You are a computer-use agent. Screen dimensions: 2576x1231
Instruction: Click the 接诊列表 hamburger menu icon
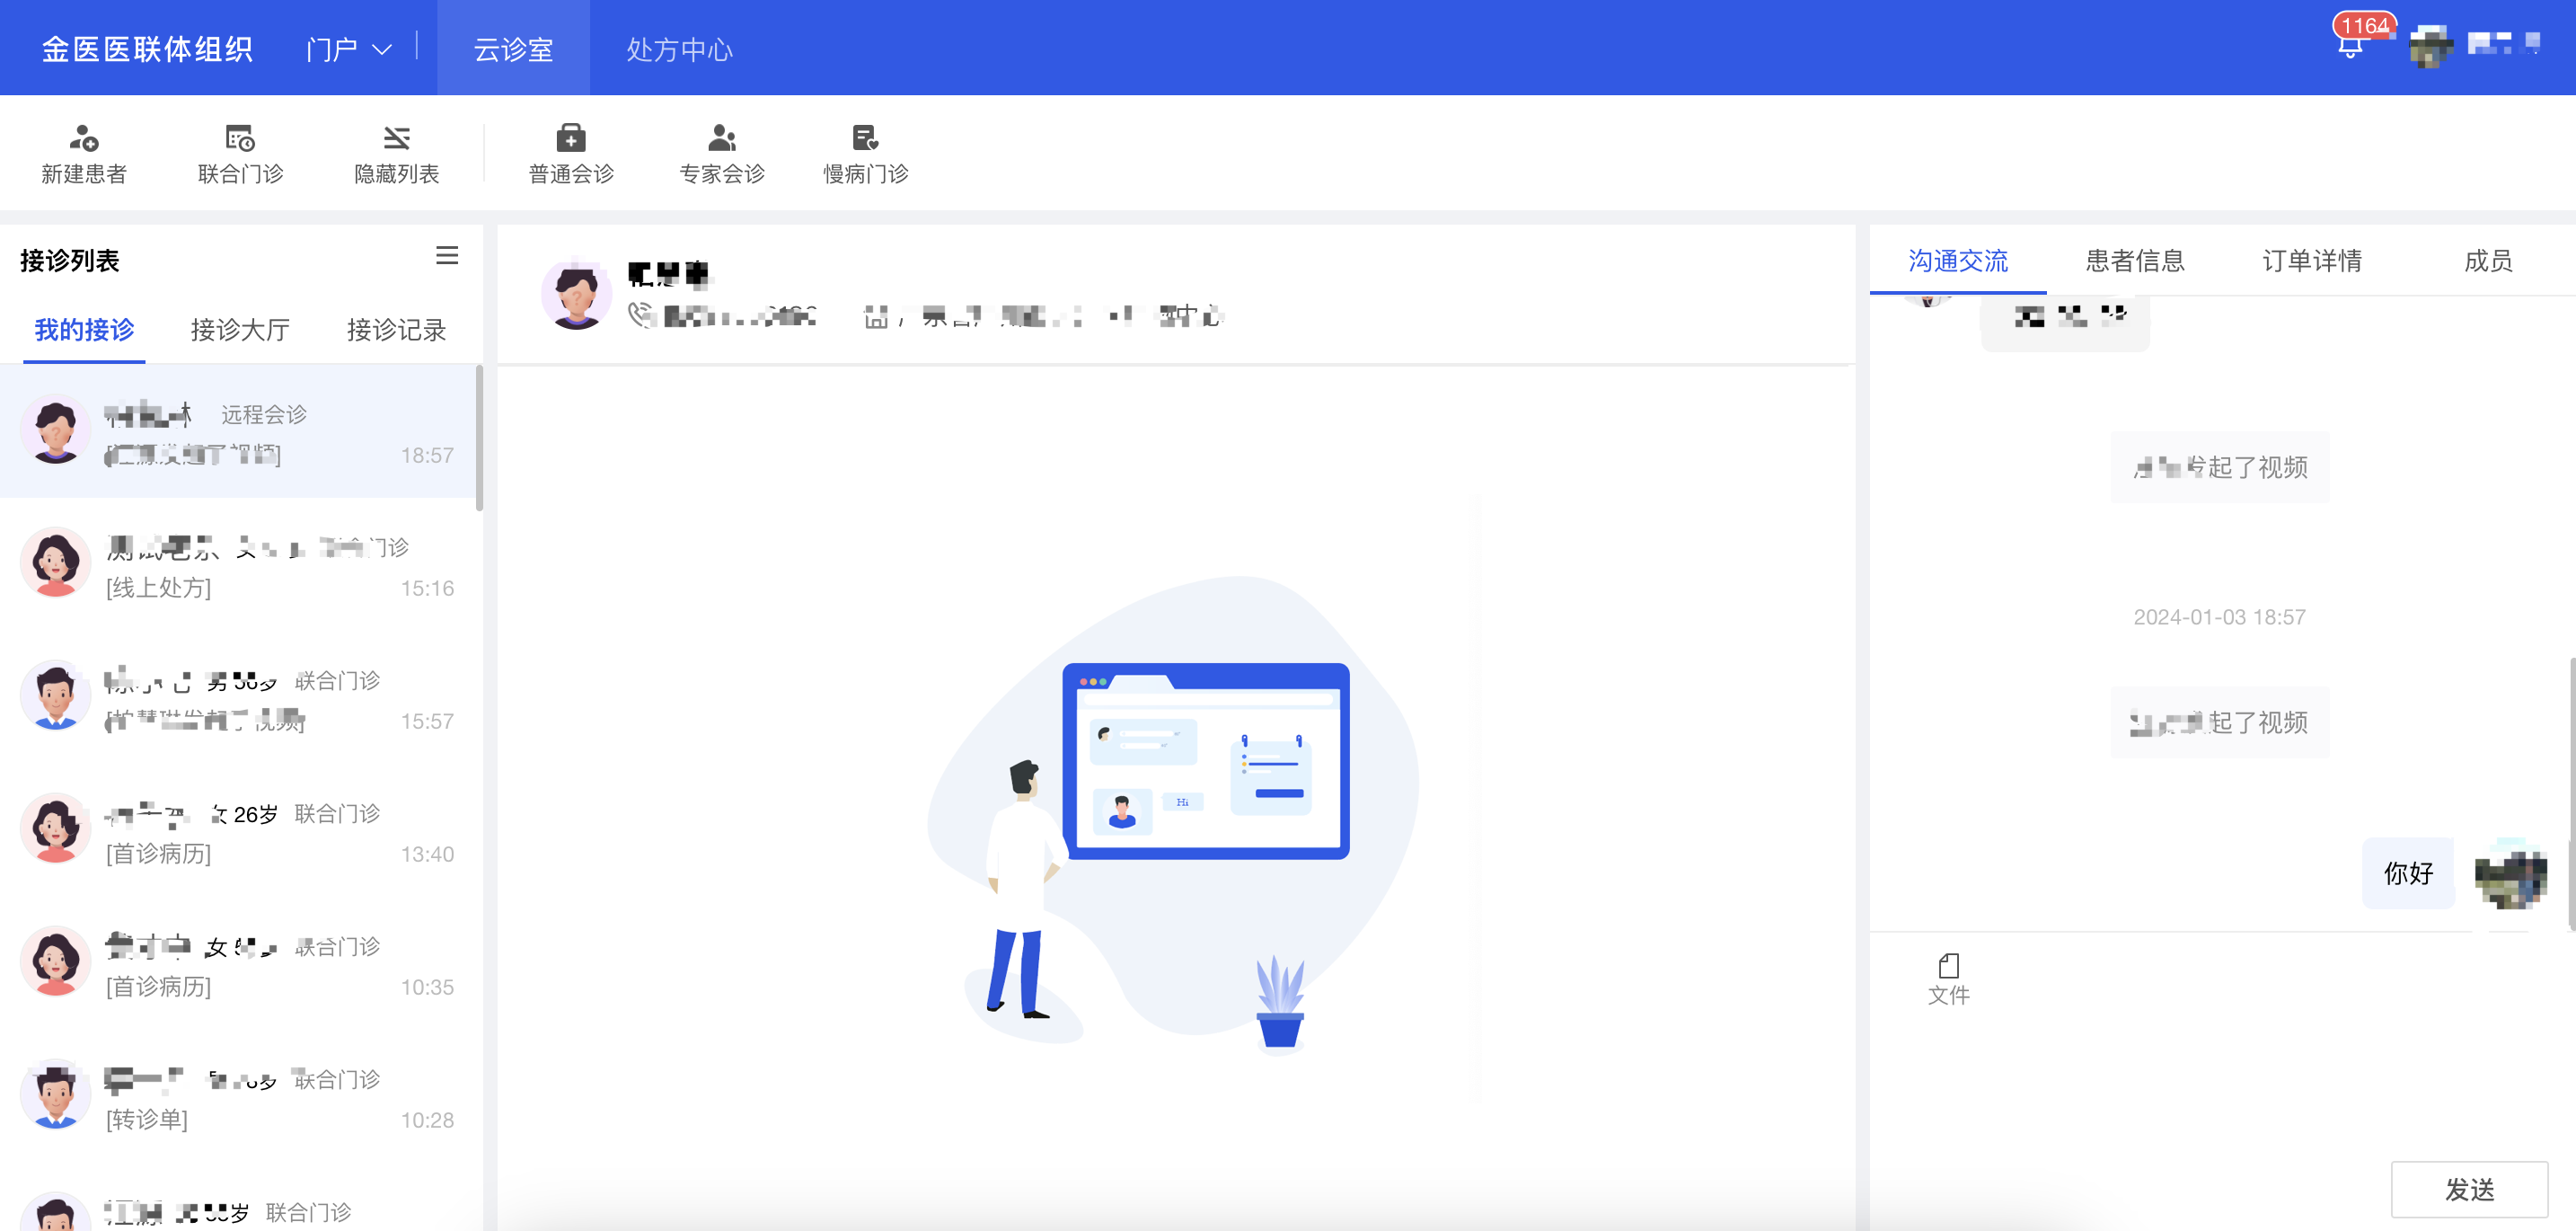447,256
